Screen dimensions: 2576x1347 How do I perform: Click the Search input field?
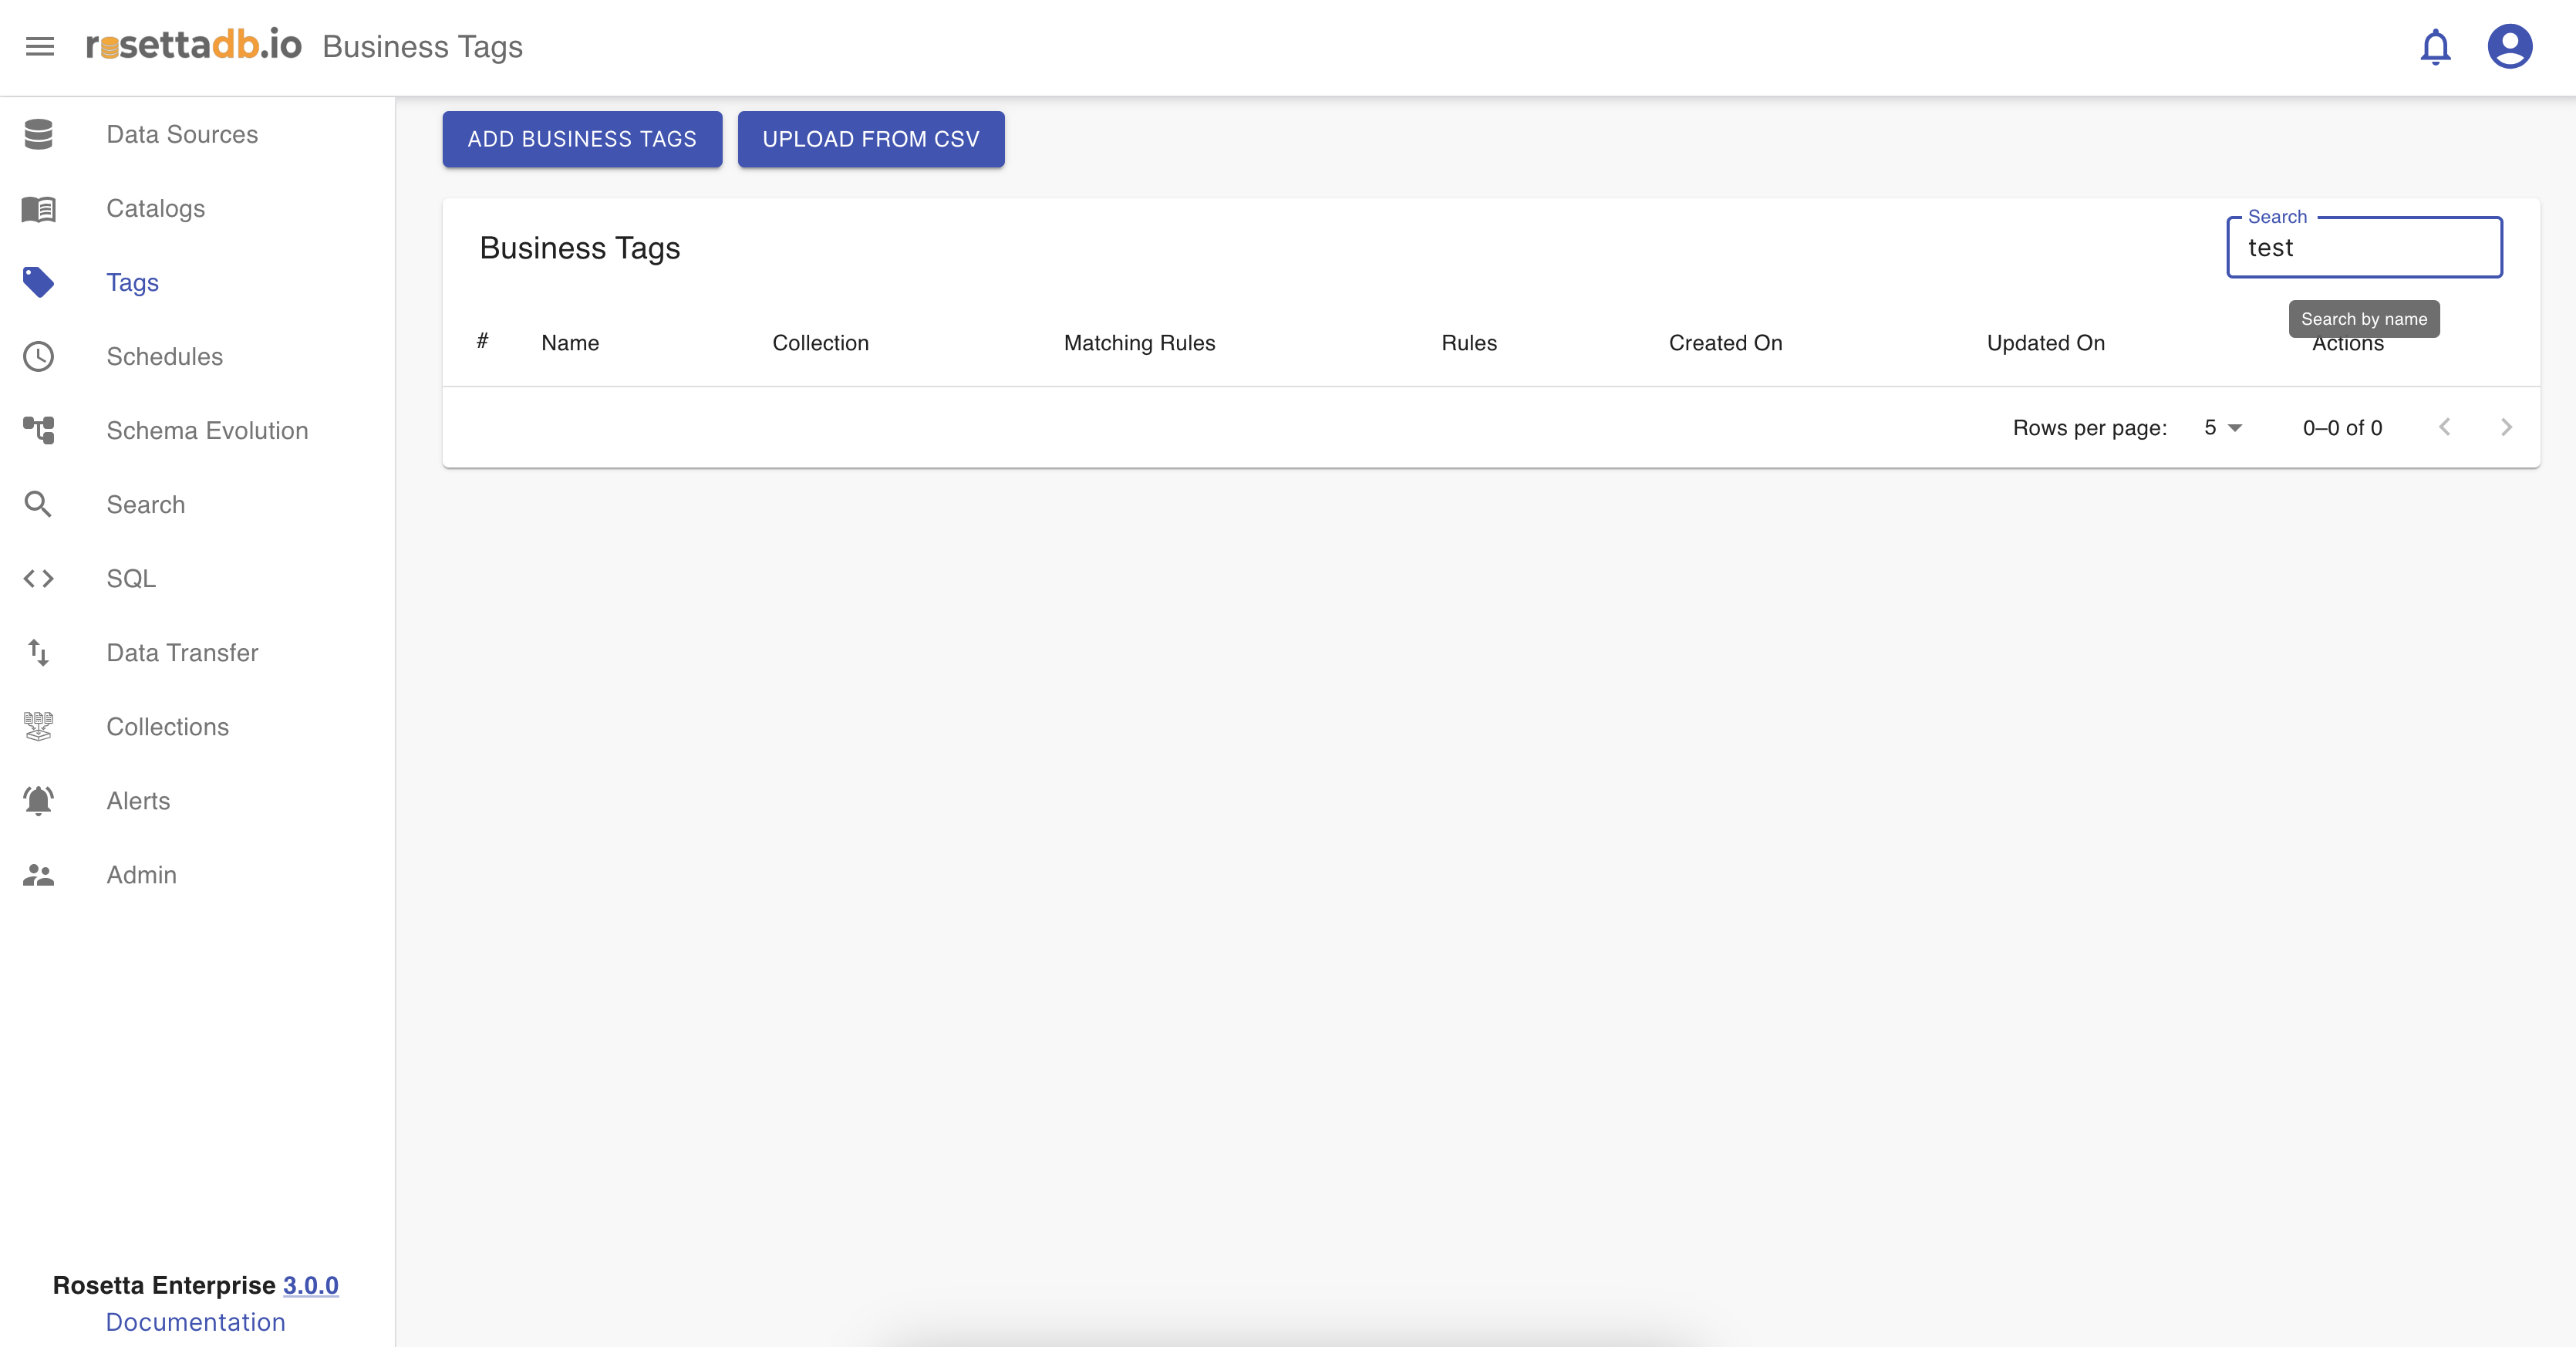tap(2364, 248)
